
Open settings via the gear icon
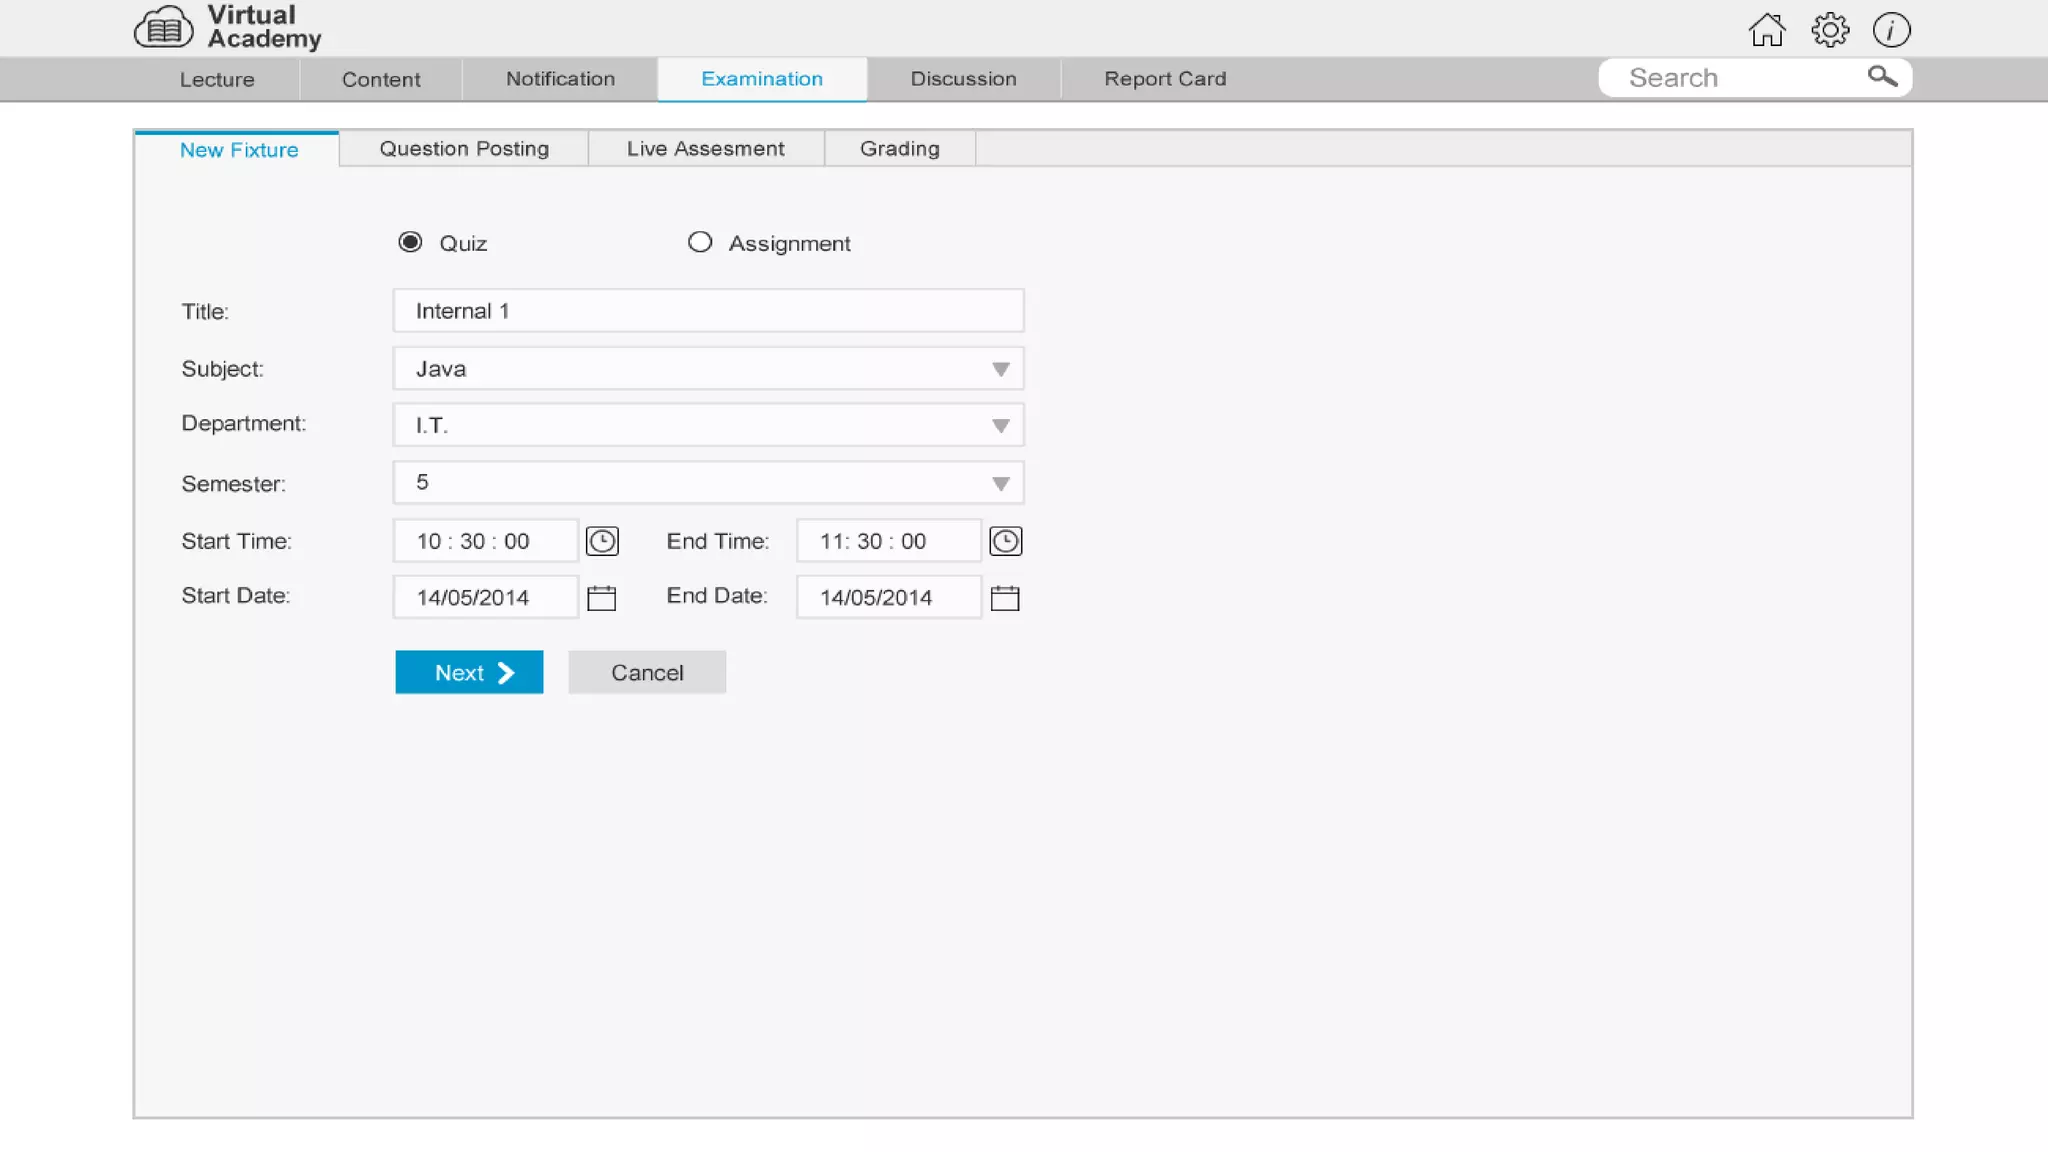(x=1830, y=30)
